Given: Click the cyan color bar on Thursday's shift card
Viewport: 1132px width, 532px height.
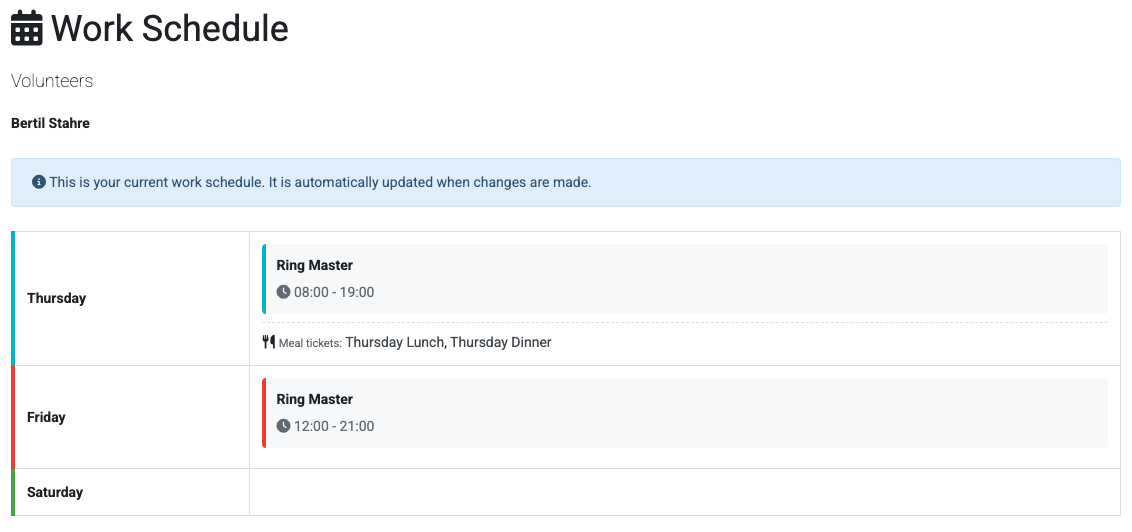Looking at the screenshot, I should (x=264, y=279).
